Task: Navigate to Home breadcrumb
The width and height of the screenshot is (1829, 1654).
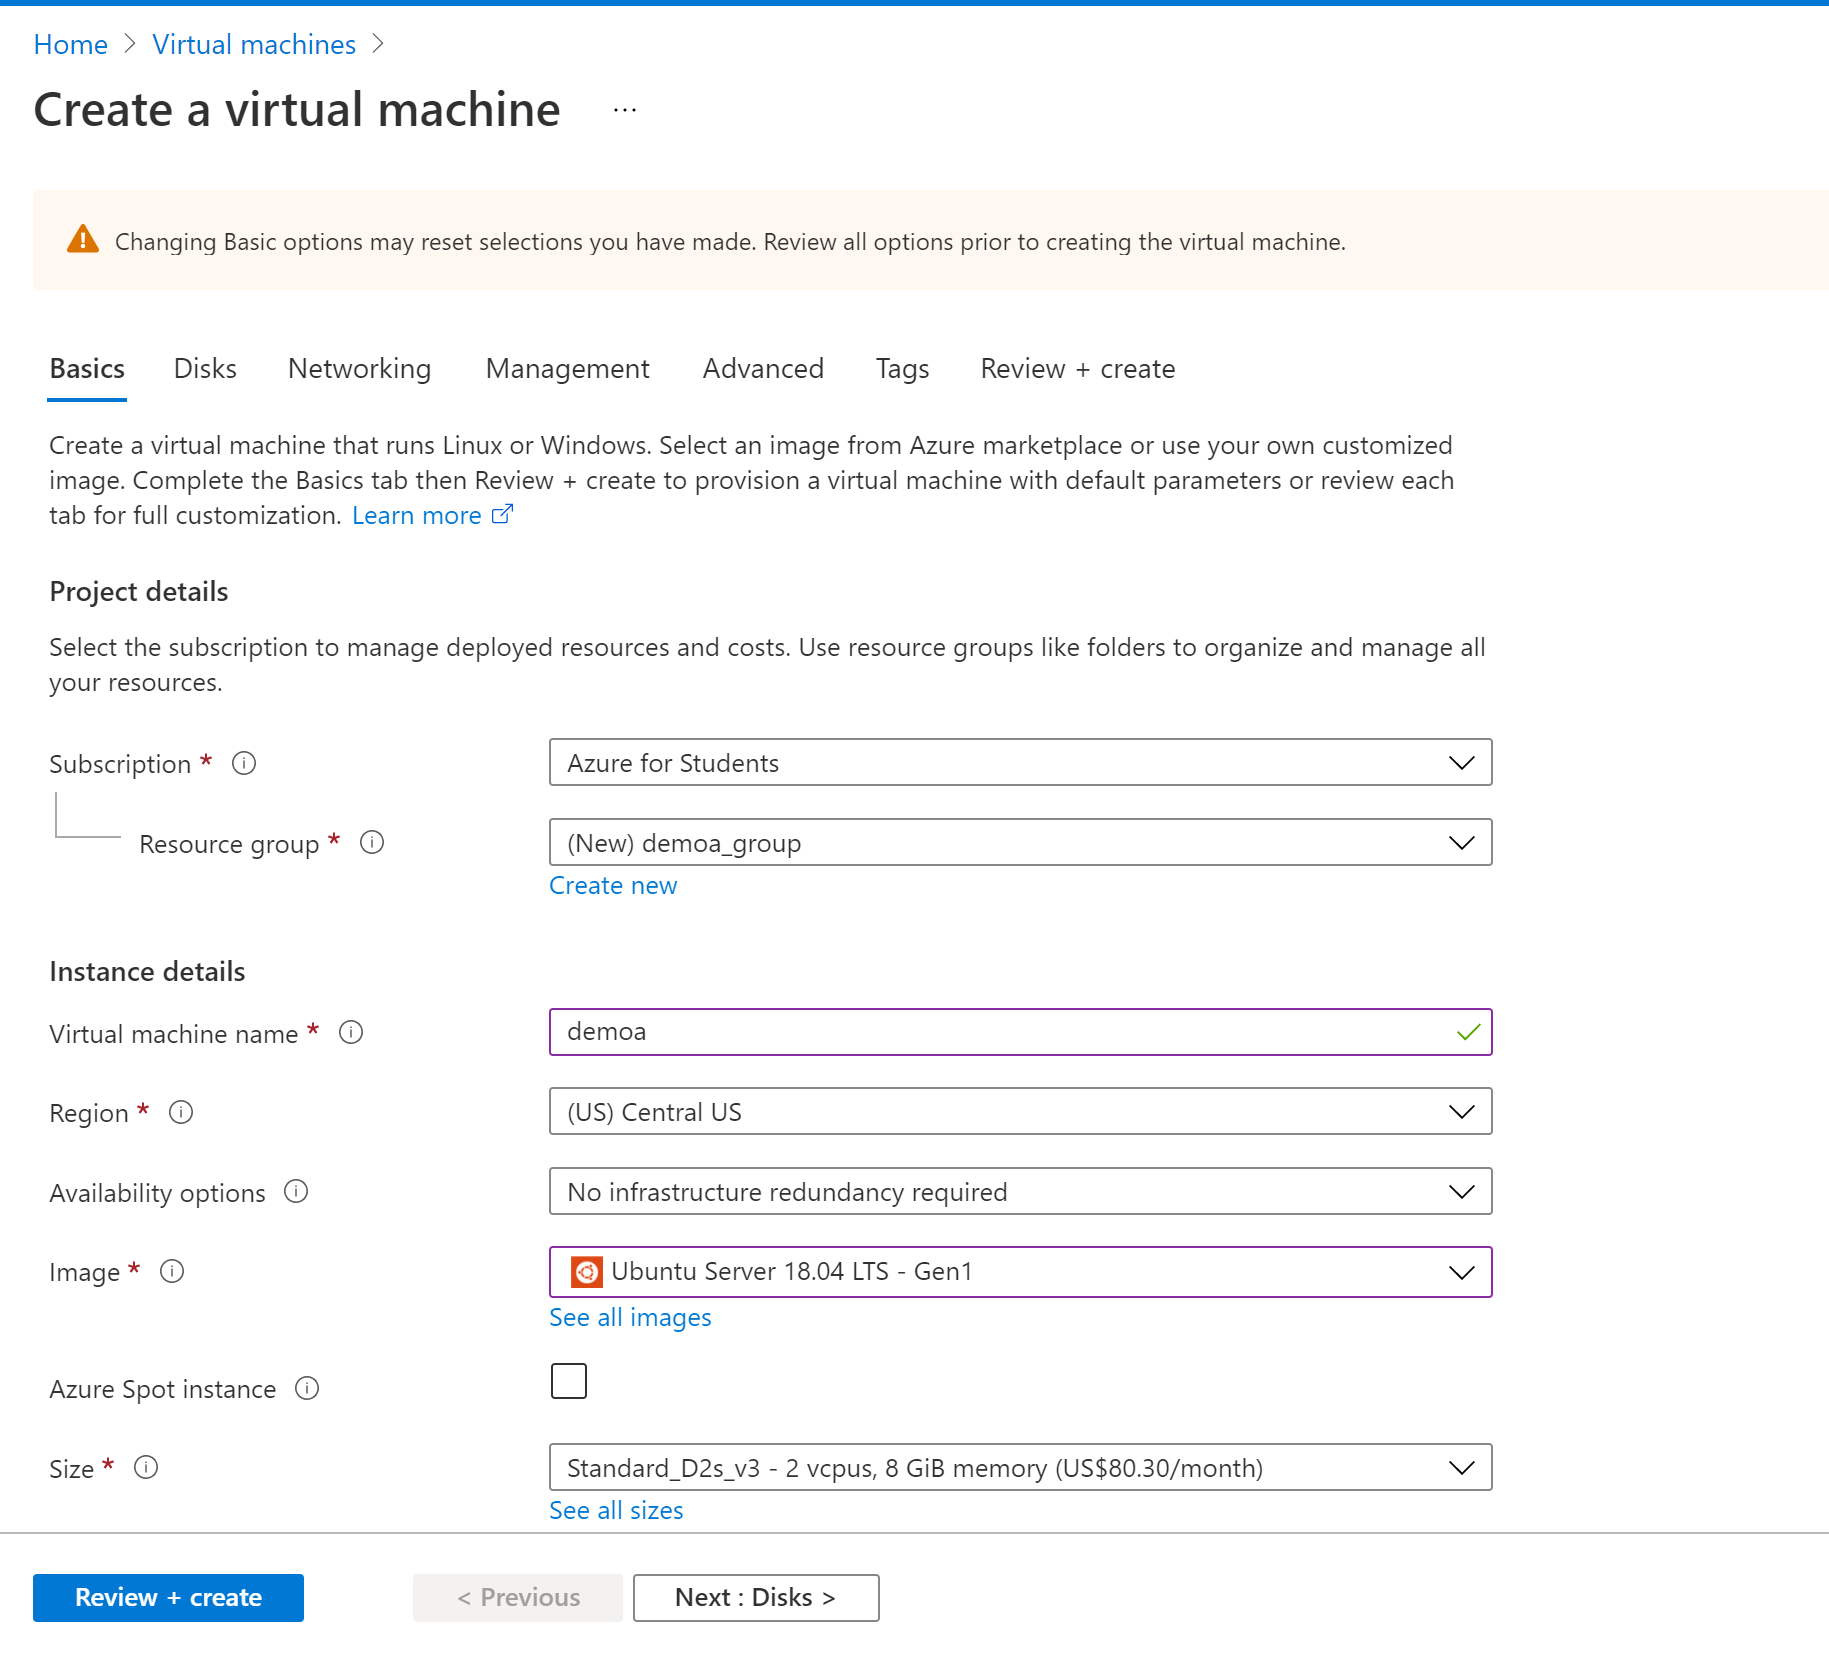Action: click(x=71, y=45)
